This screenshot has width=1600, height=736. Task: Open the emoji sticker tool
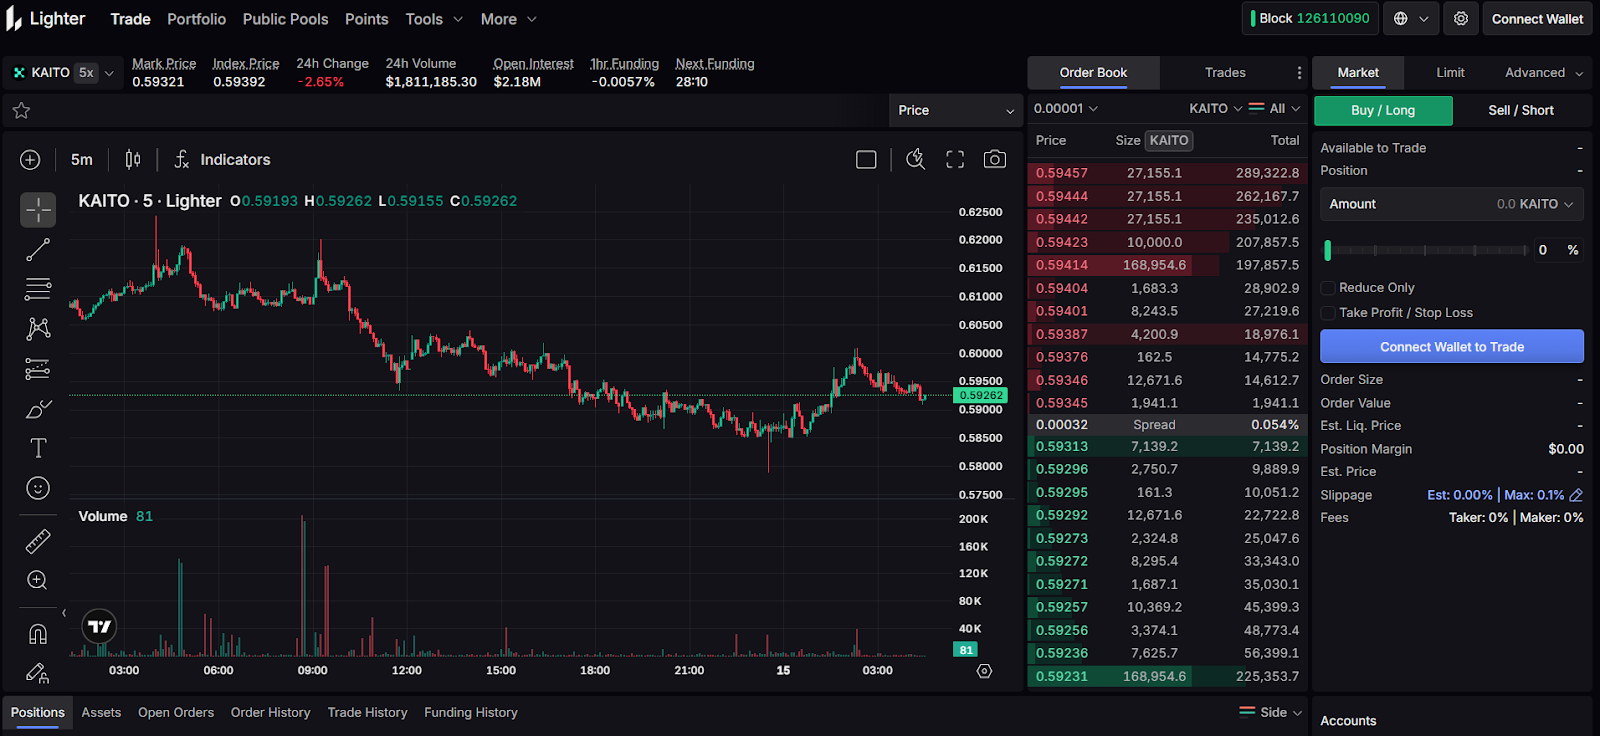pyautogui.click(x=38, y=488)
